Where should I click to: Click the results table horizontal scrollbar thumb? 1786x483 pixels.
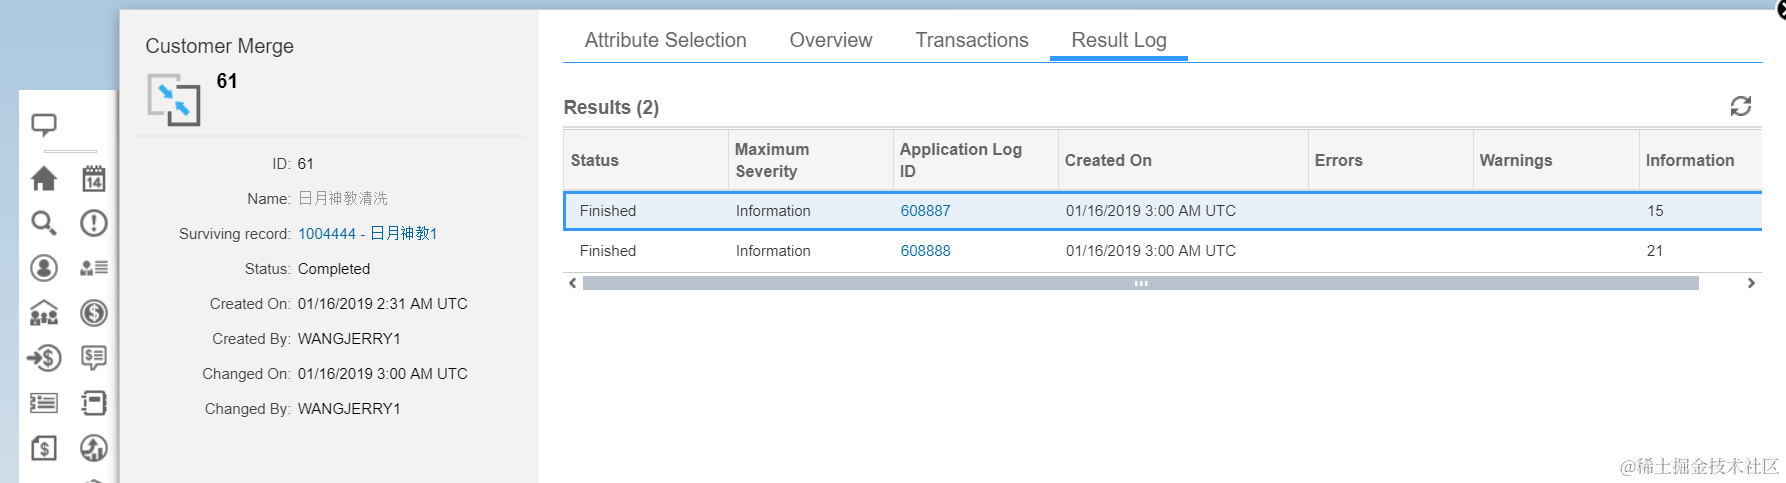pos(1141,283)
